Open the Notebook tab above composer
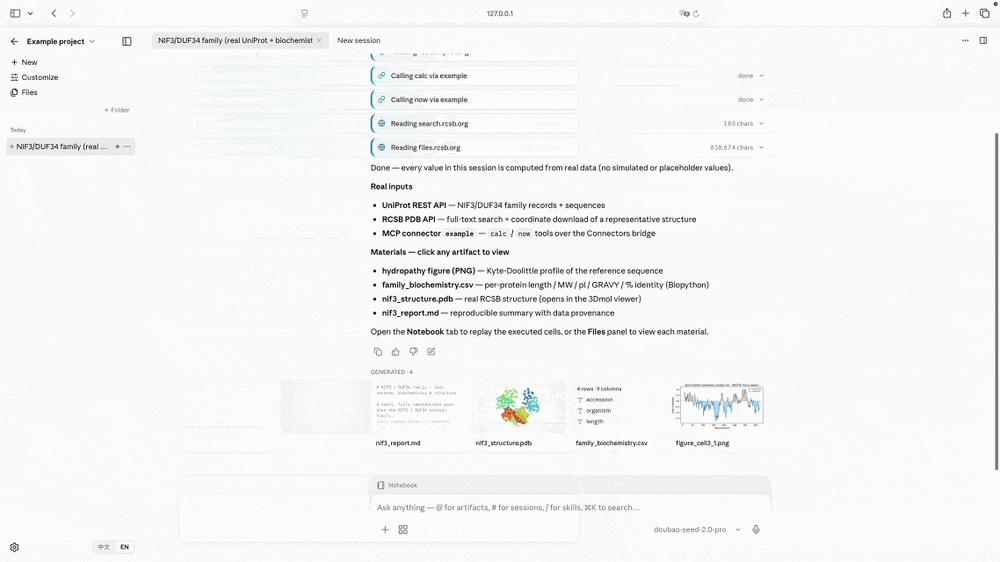1000x562 pixels. coord(397,485)
